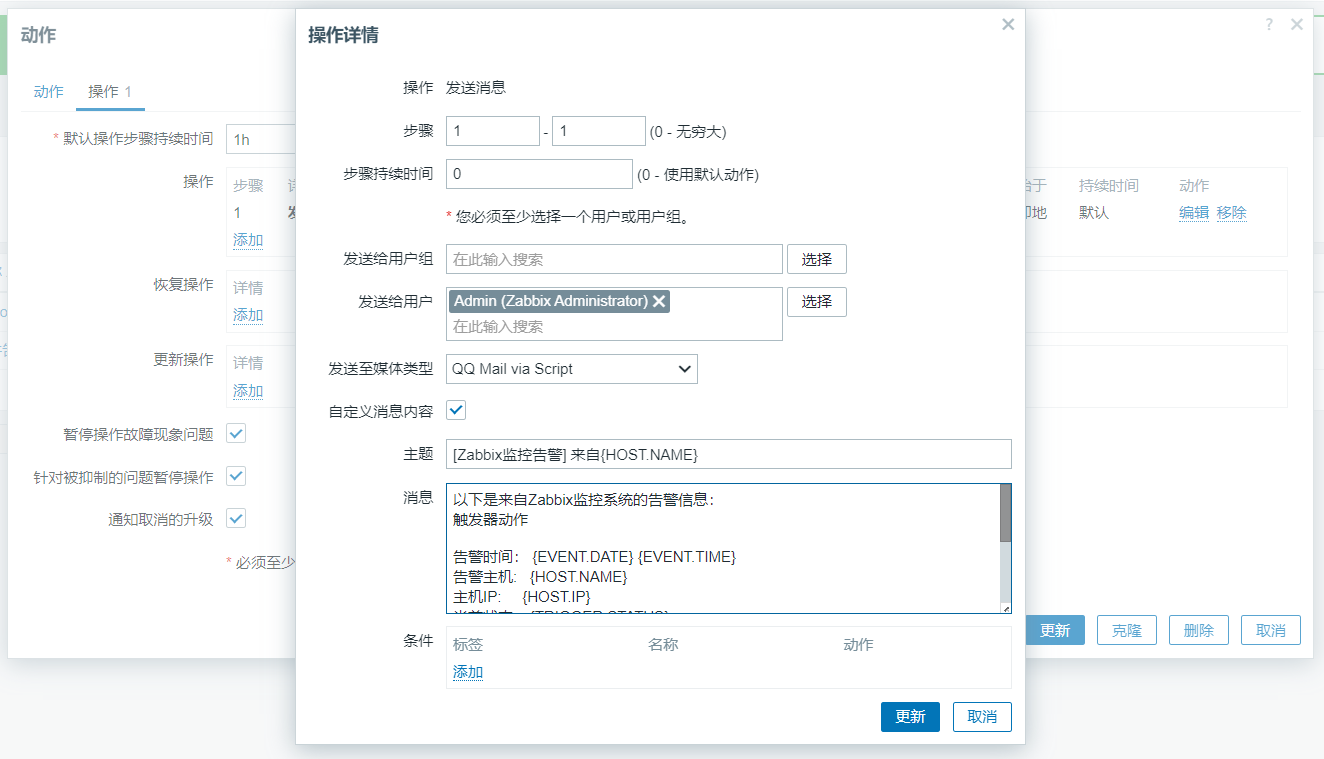Focus 步骤 start value field

[493, 131]
